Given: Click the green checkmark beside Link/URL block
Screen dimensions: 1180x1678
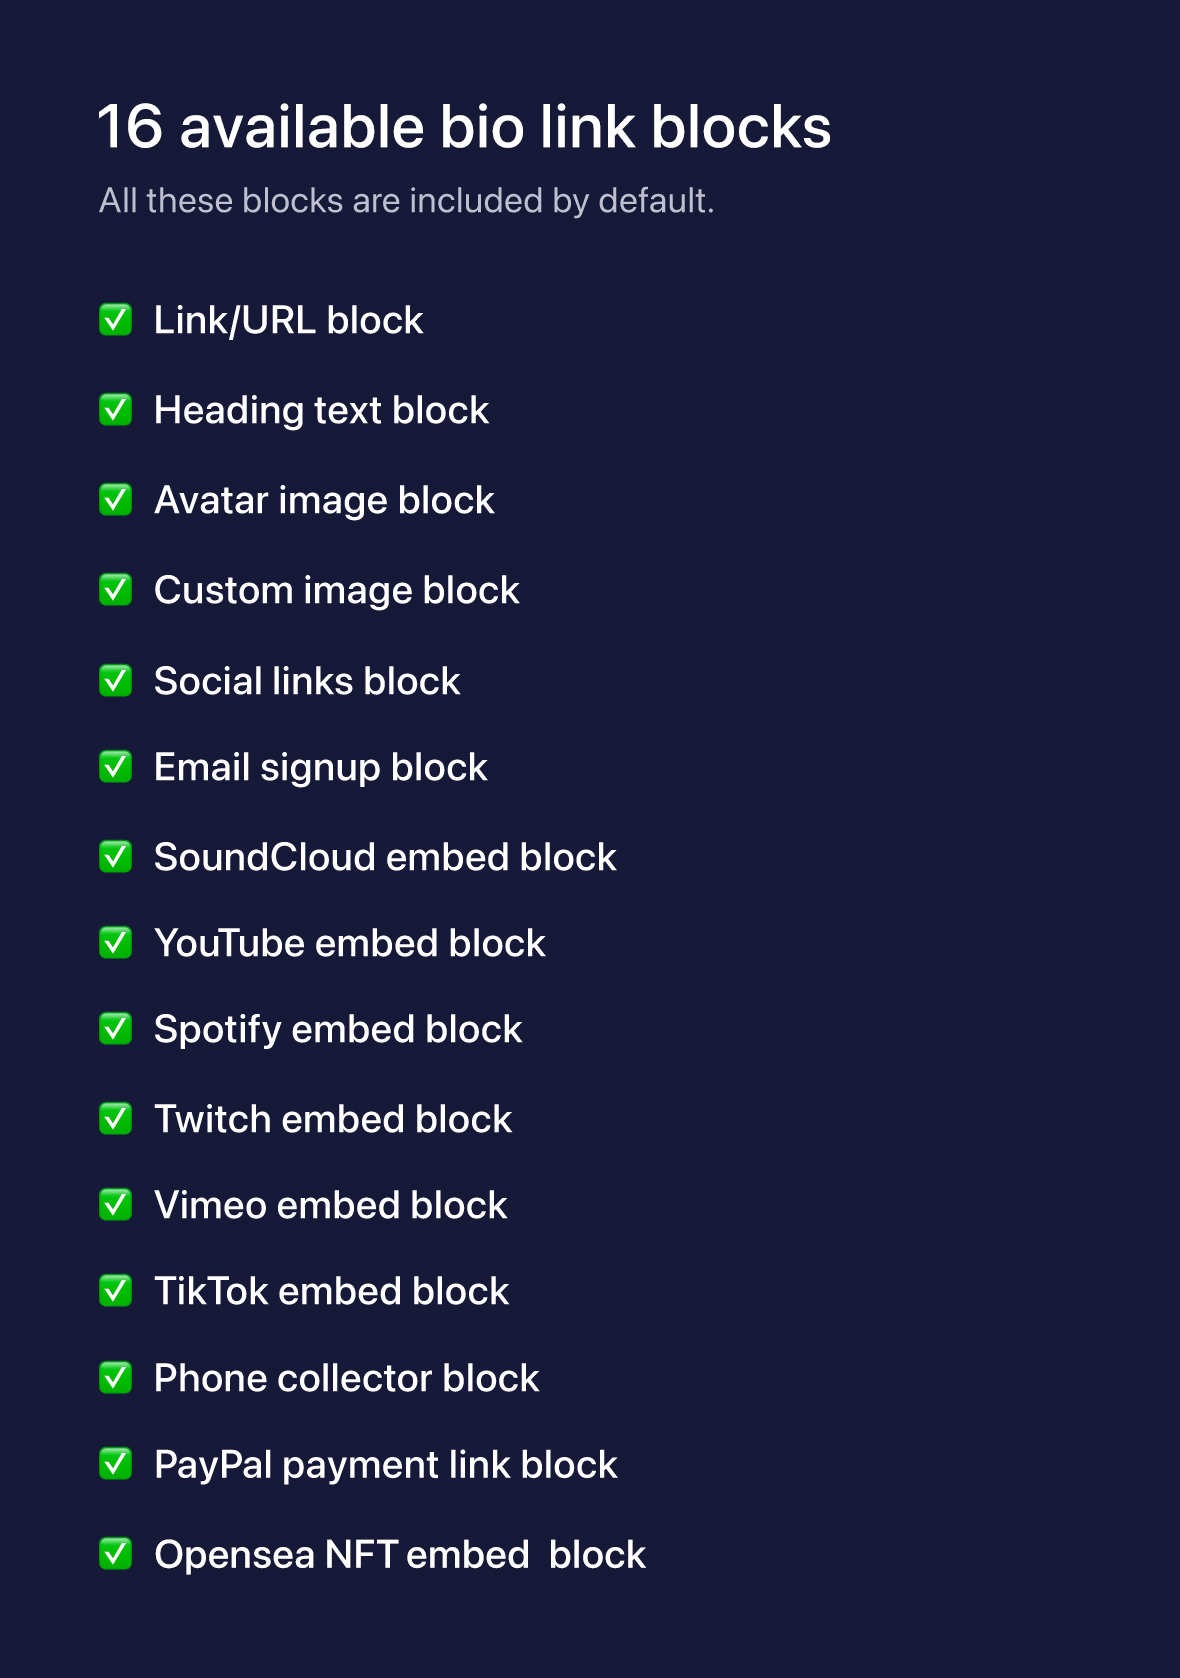Looking at the screenshot, I should pyautogui.click(x=116, y=320).
